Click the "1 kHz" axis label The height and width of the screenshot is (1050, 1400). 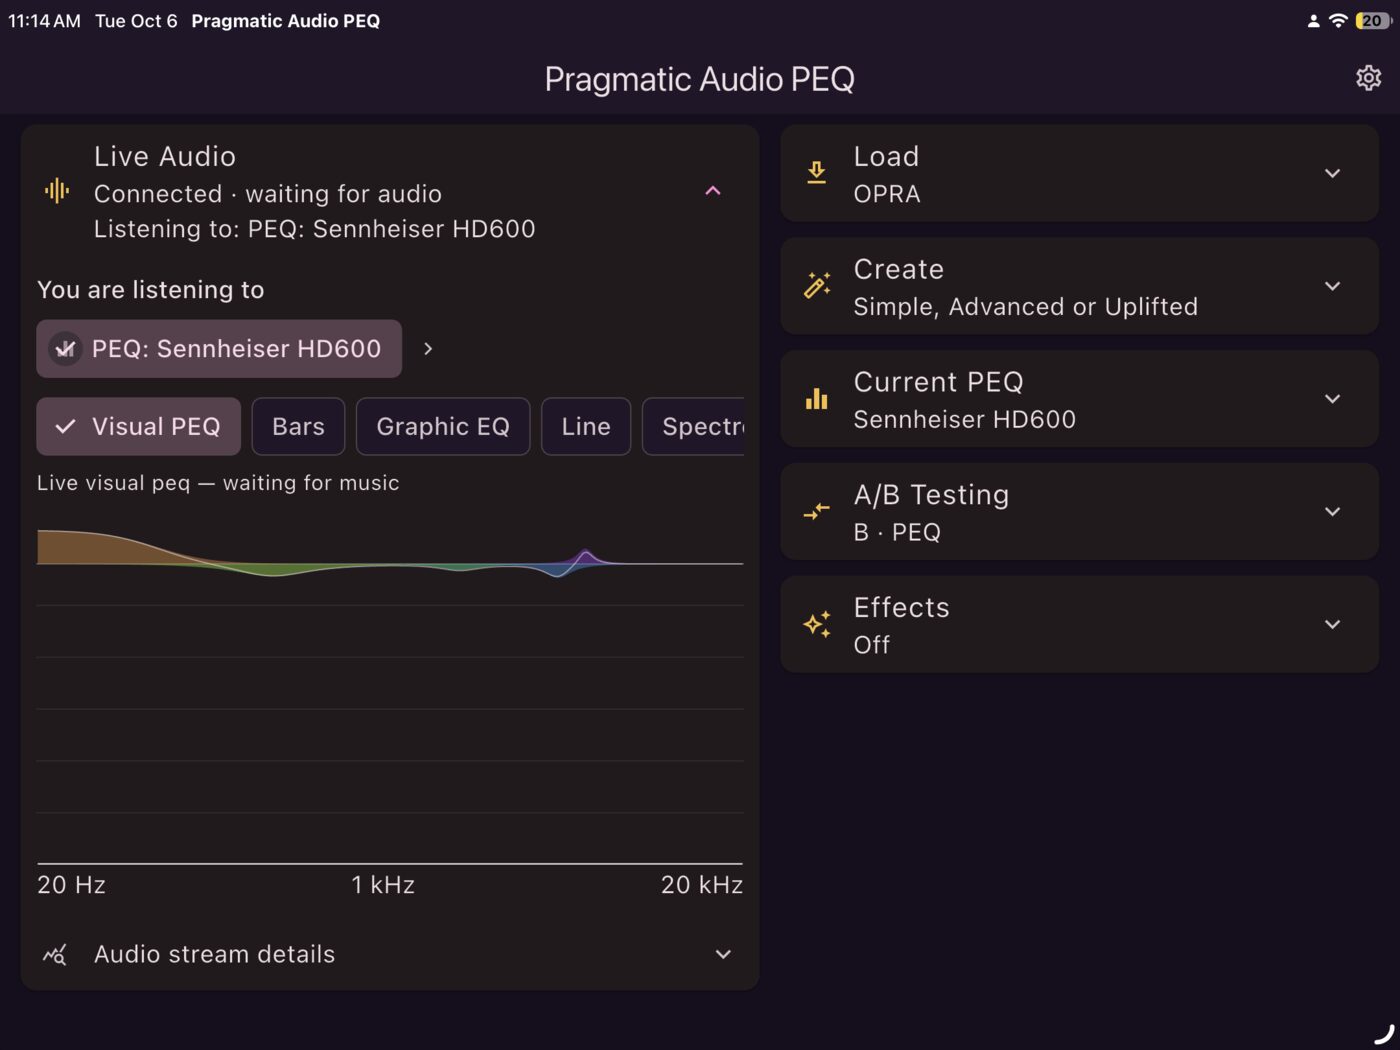point(383,885)
